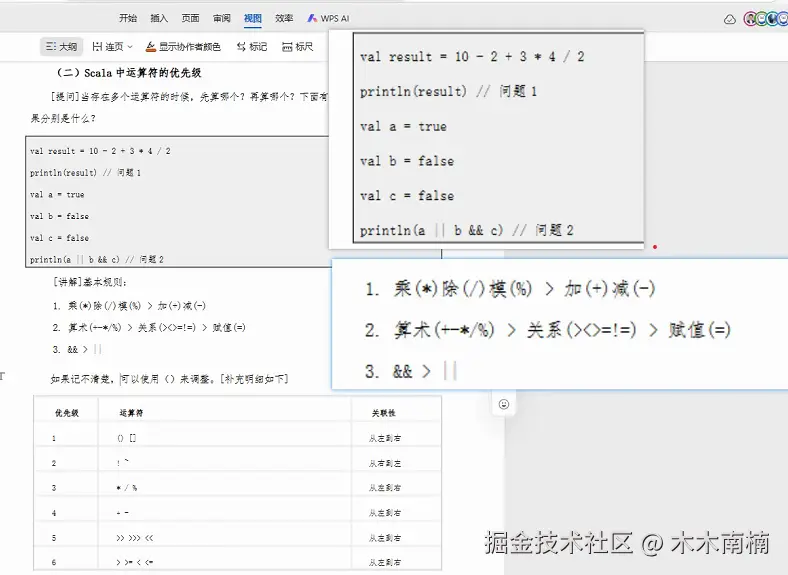Switch to the 插入 tab

pyautogui.click(x=159, y=18)
